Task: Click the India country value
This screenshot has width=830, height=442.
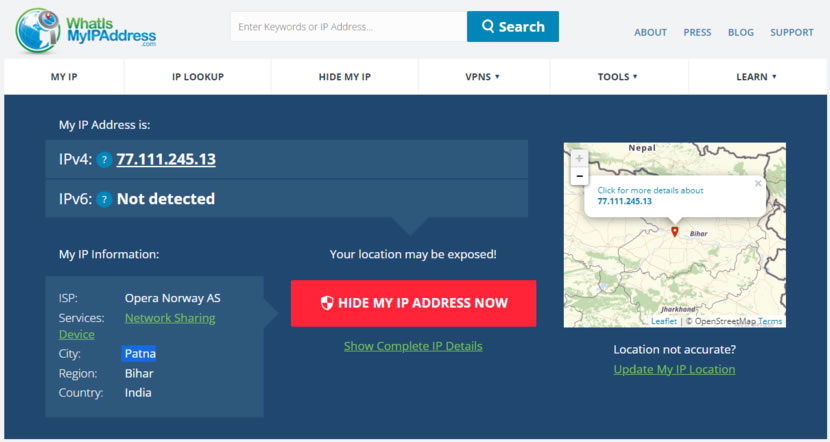Action: (x=138, y=393)
